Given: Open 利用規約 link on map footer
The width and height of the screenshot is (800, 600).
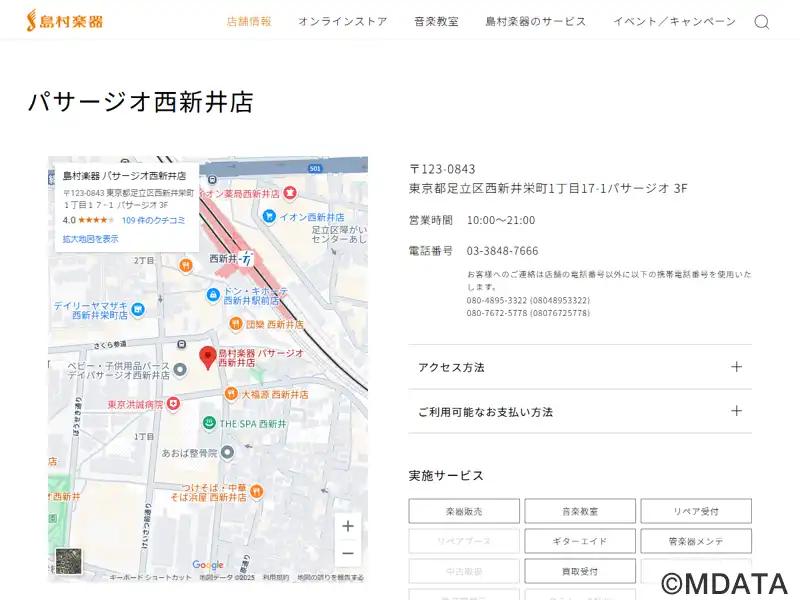Looking at the screenshot, I should (276, 578).
